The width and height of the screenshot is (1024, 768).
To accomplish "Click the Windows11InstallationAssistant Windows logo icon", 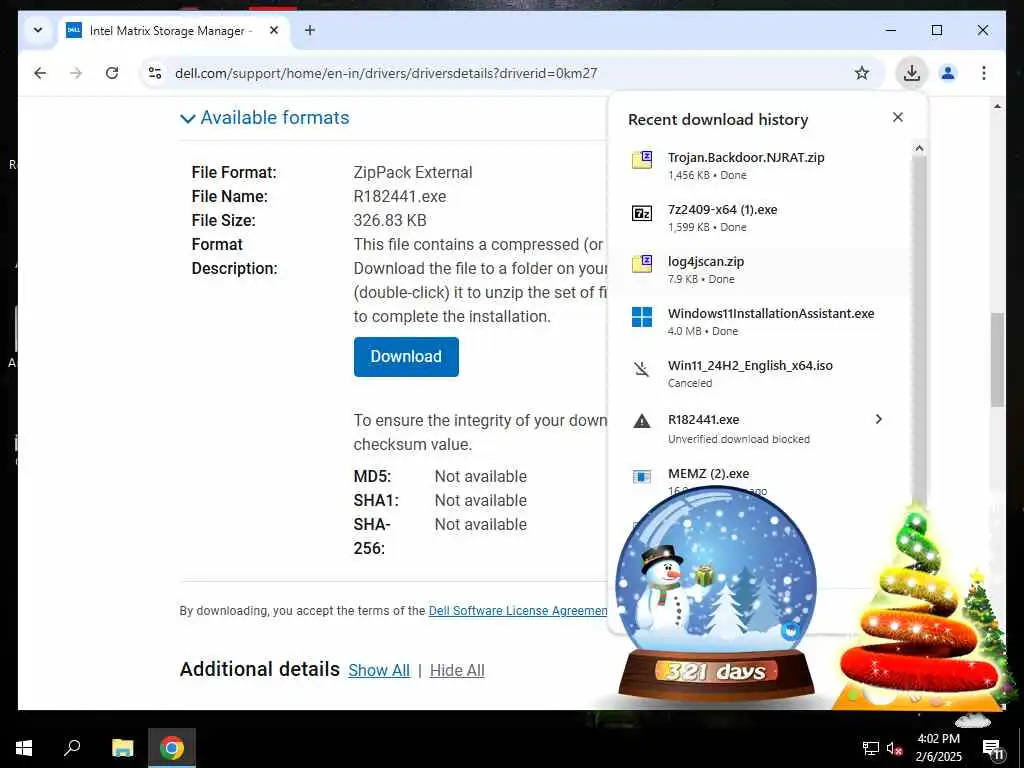I will pyautogui.click(x=642, y=317).
